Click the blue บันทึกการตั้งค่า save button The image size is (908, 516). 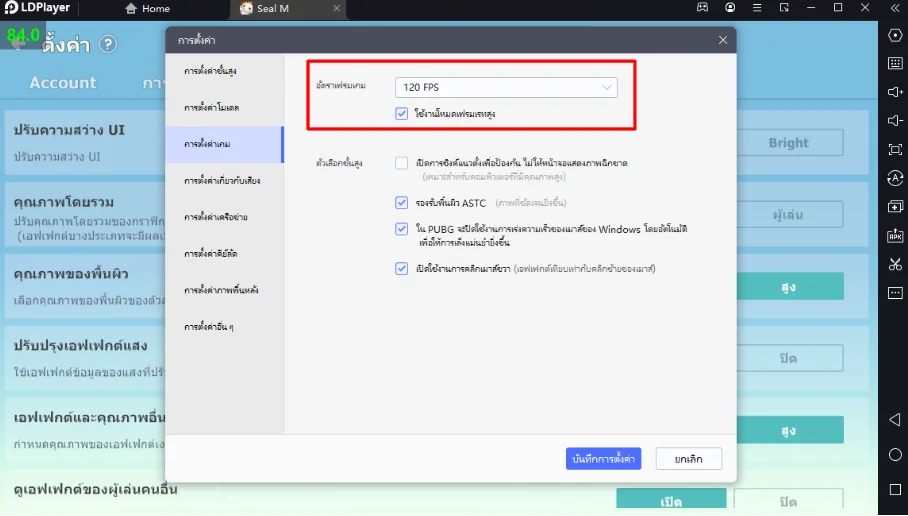coord(603,459)
